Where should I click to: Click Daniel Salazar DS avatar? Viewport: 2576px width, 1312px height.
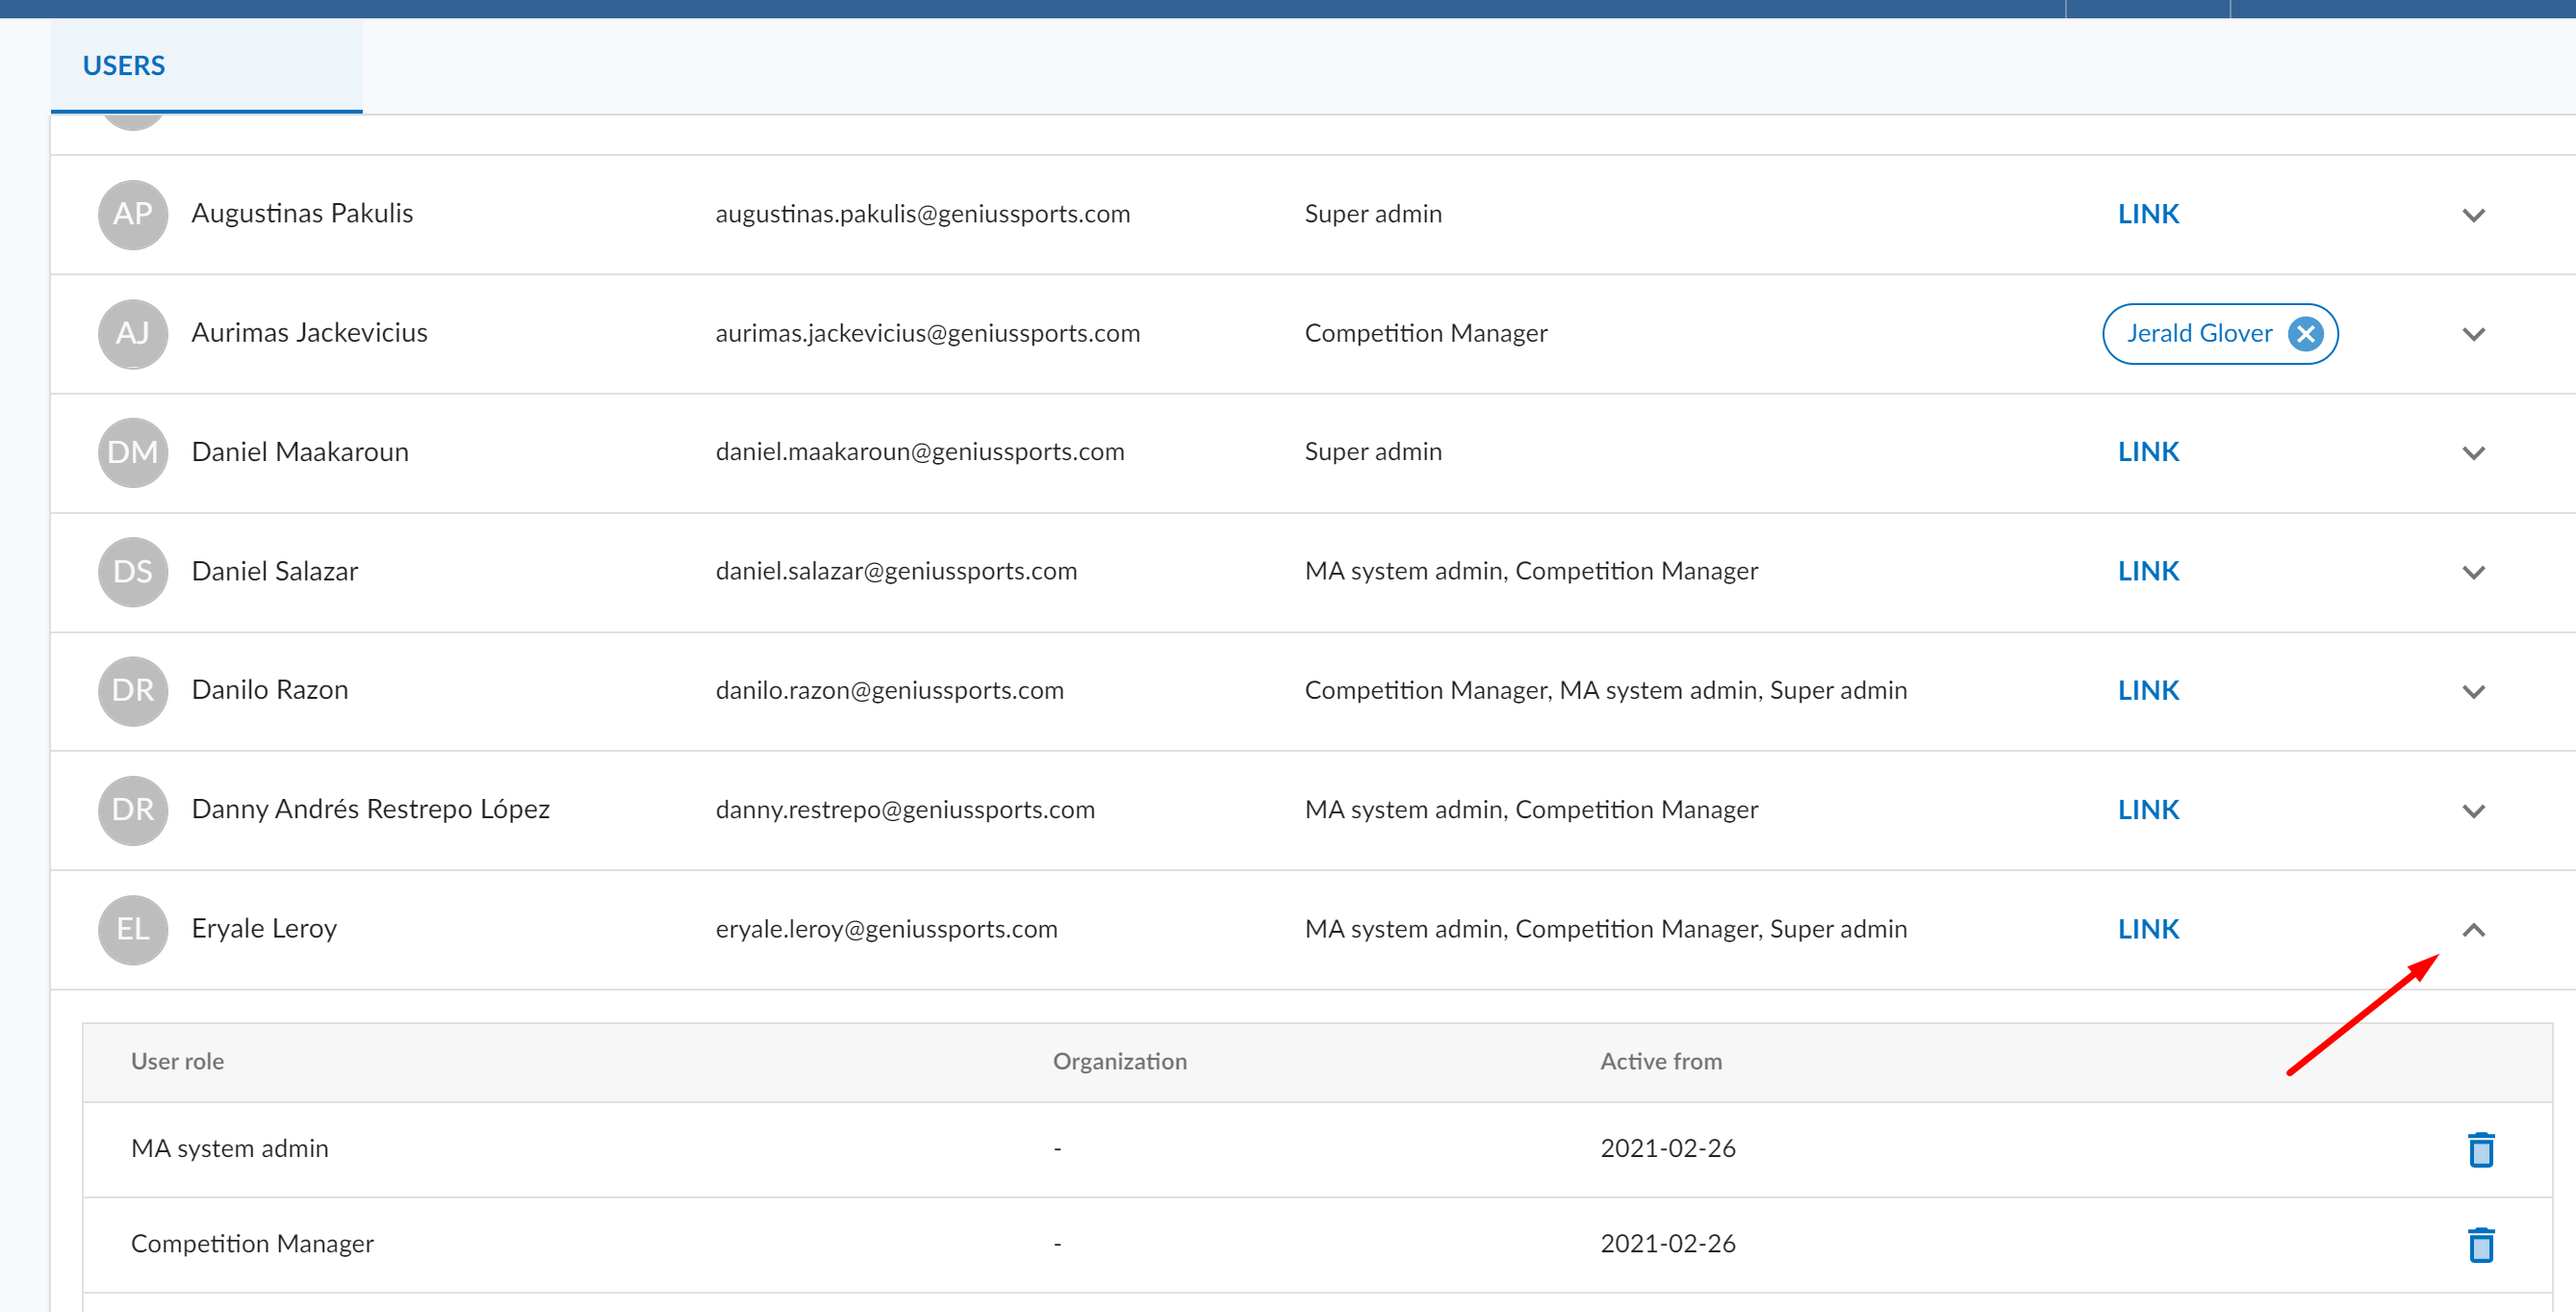[132, 571]
